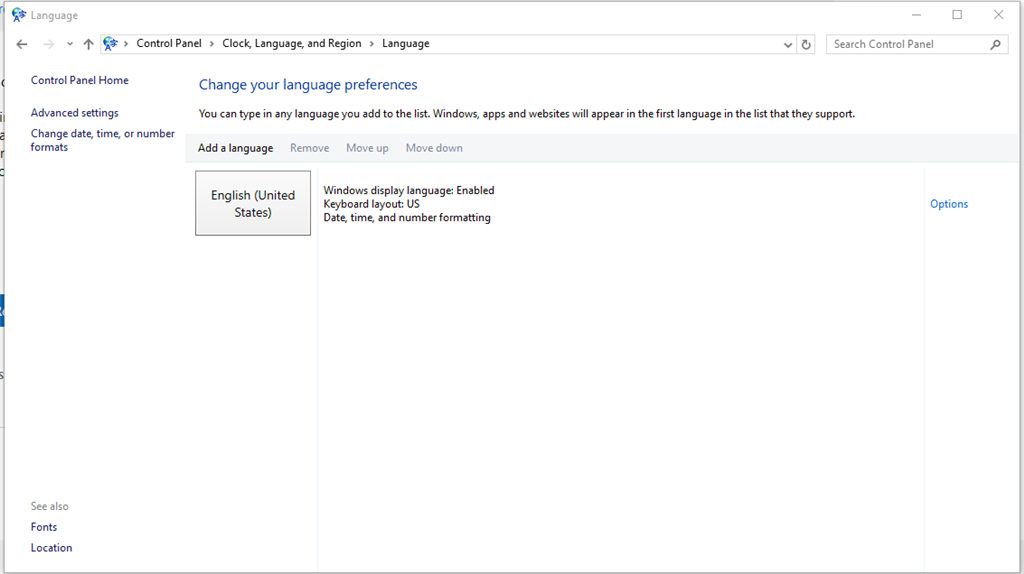
Task: Expand the address bar history dropdown
Action: coord(788,44)
